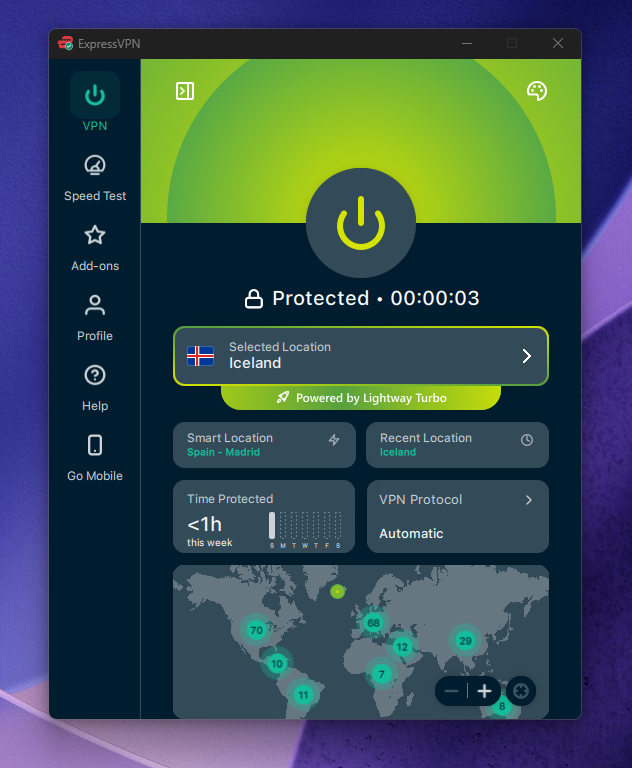Click the ExpressVPN logo in title bar
The image size is (632, 768).
[65, 44]
